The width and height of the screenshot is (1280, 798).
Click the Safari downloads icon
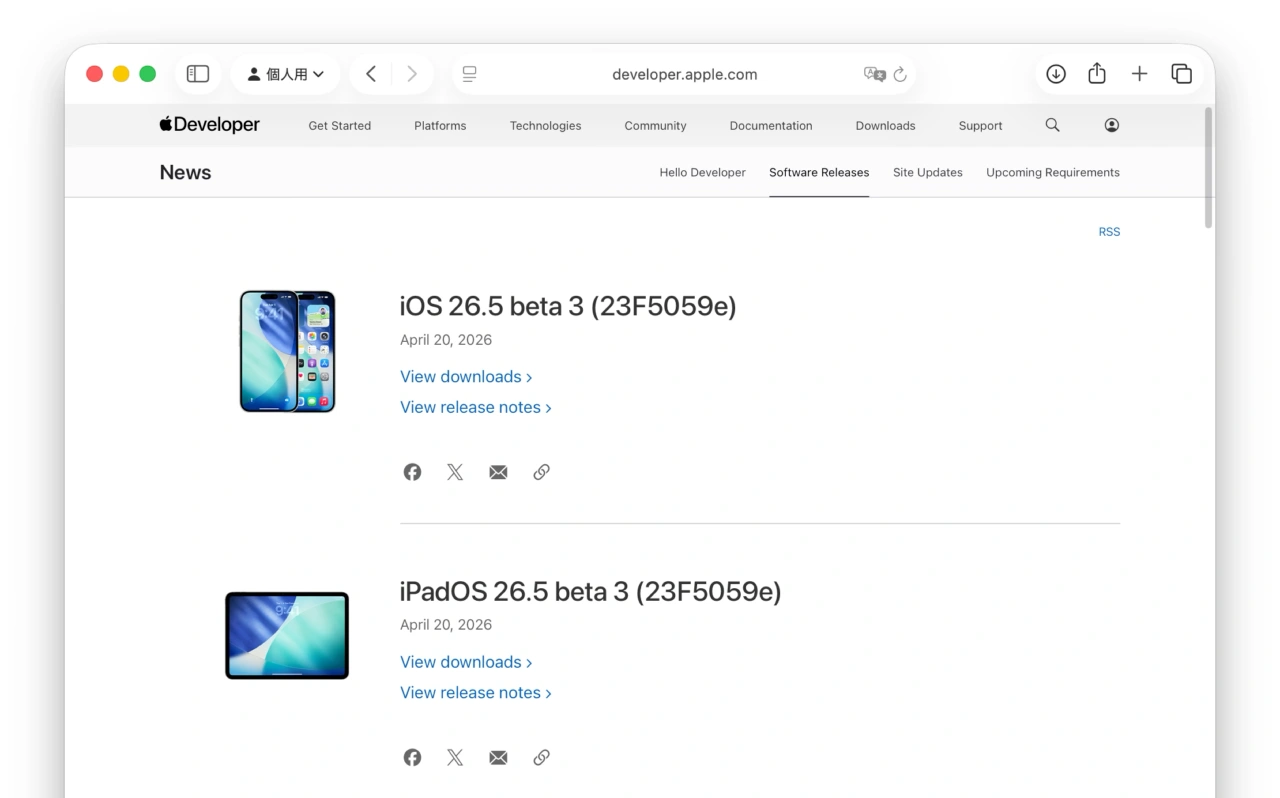click(1055, 73)
